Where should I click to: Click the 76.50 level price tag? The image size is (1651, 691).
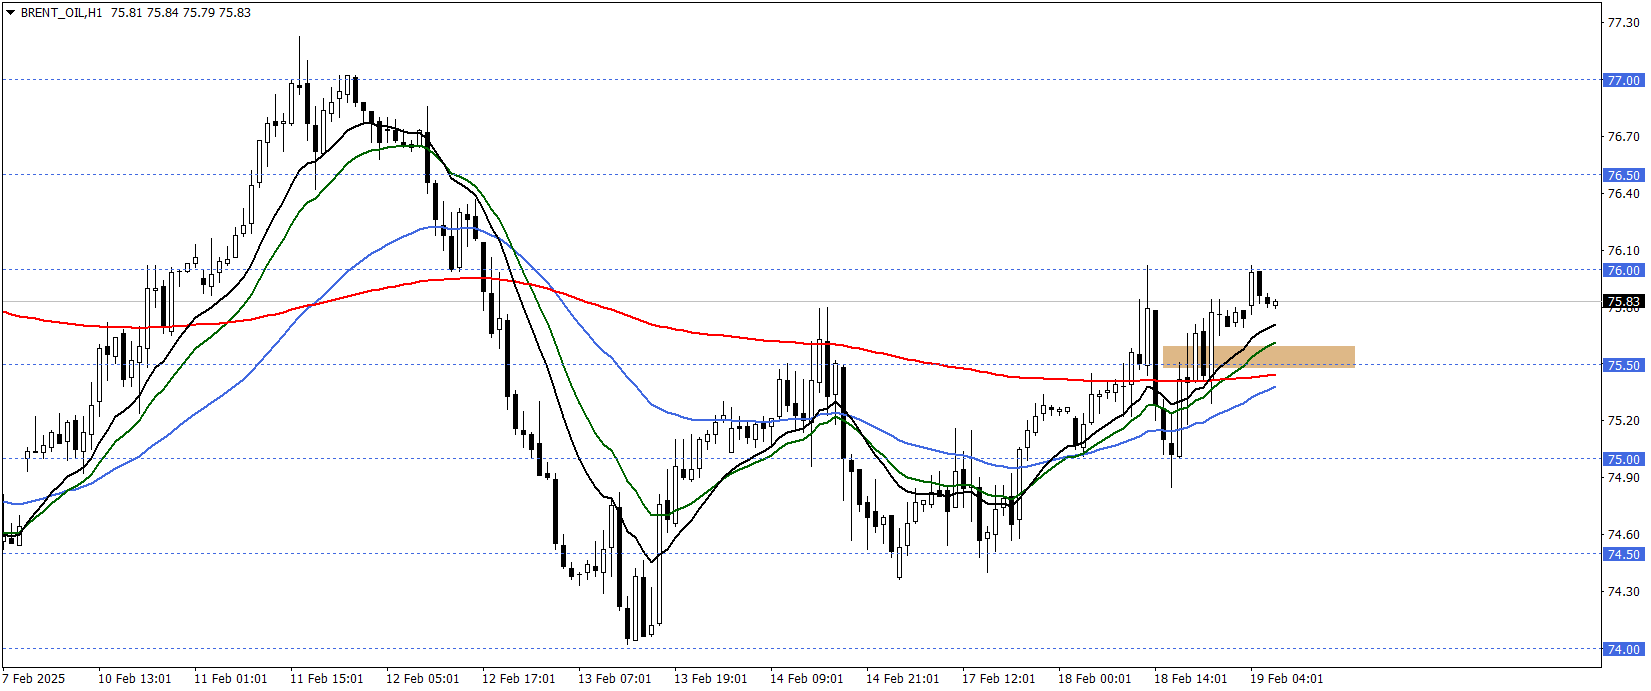[x=1623, y=175]
